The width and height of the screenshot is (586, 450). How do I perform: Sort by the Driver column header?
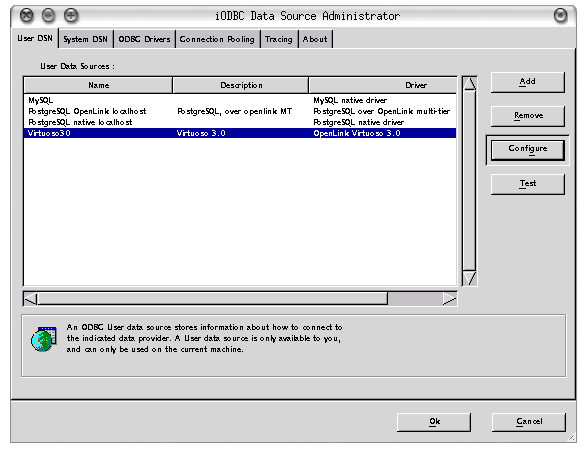(x=383, y=85)
